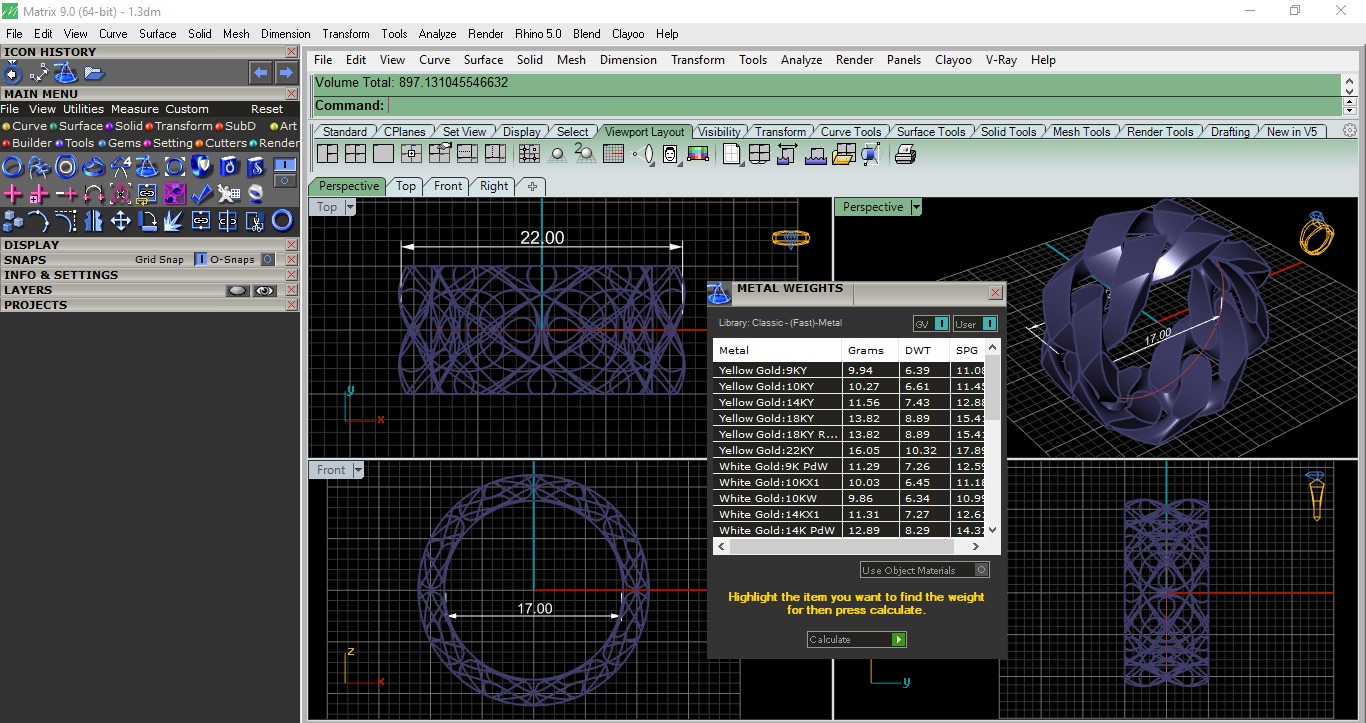Click the face portrait toolbar icon
This screenshot has width=1366, height=723.
(x=670, y=154)
